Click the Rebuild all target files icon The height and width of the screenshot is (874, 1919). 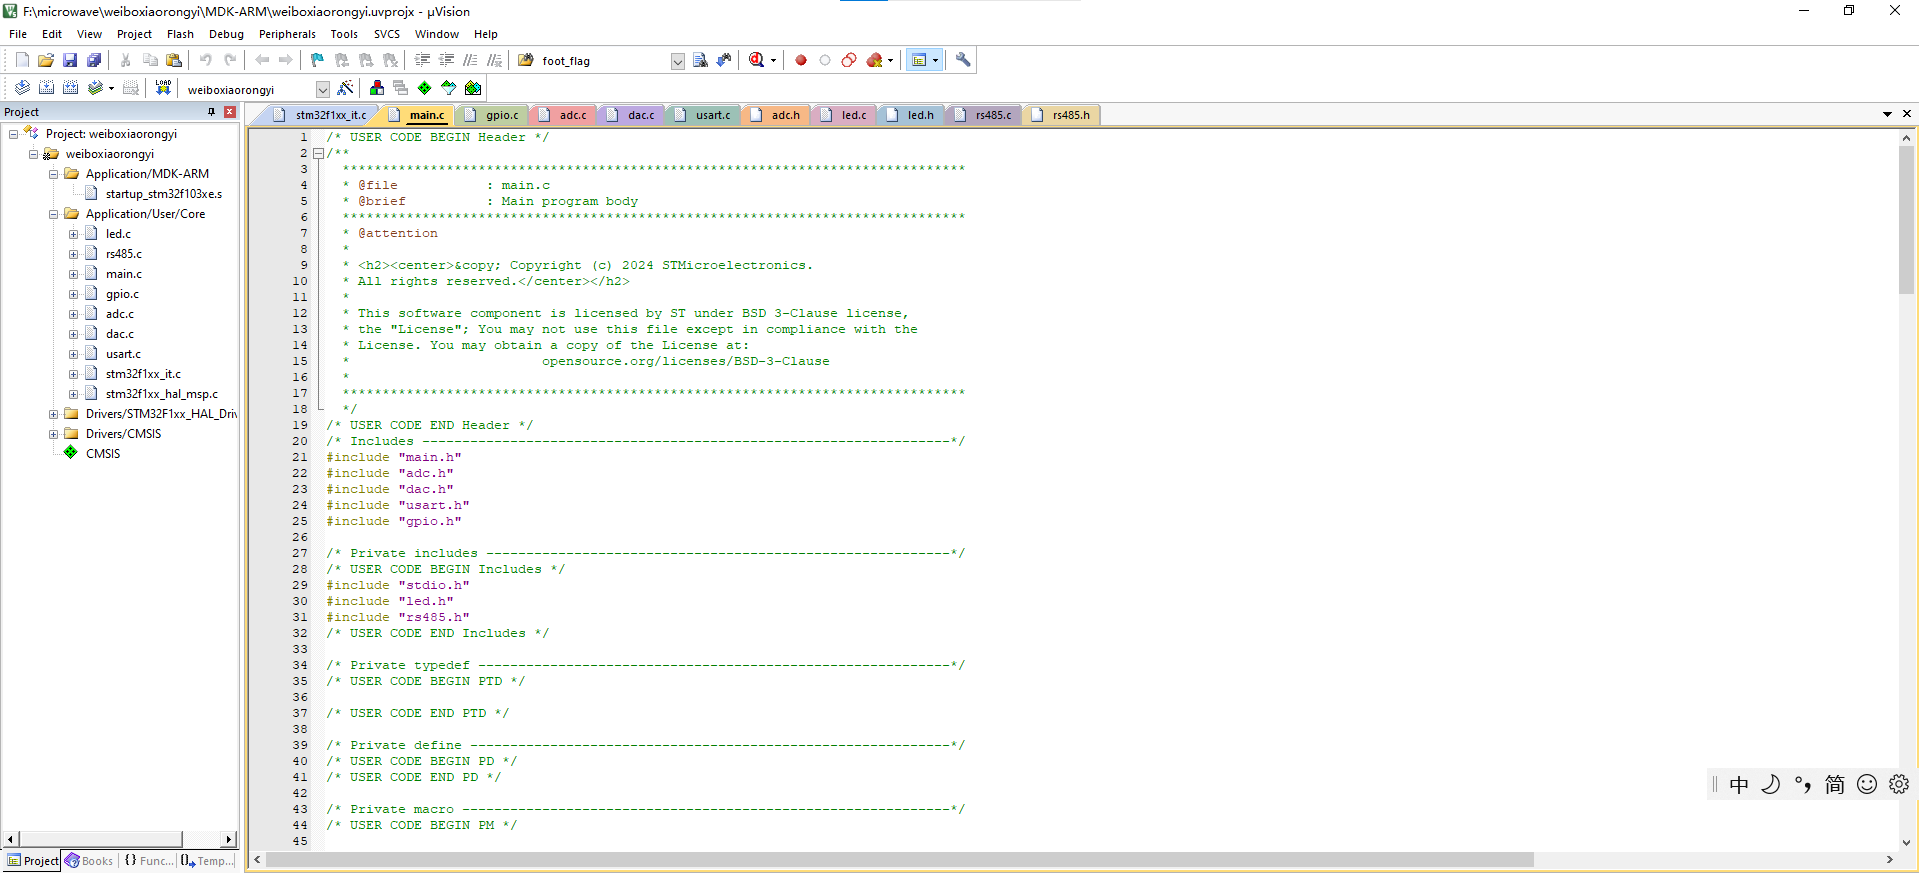tap(70, 88)
